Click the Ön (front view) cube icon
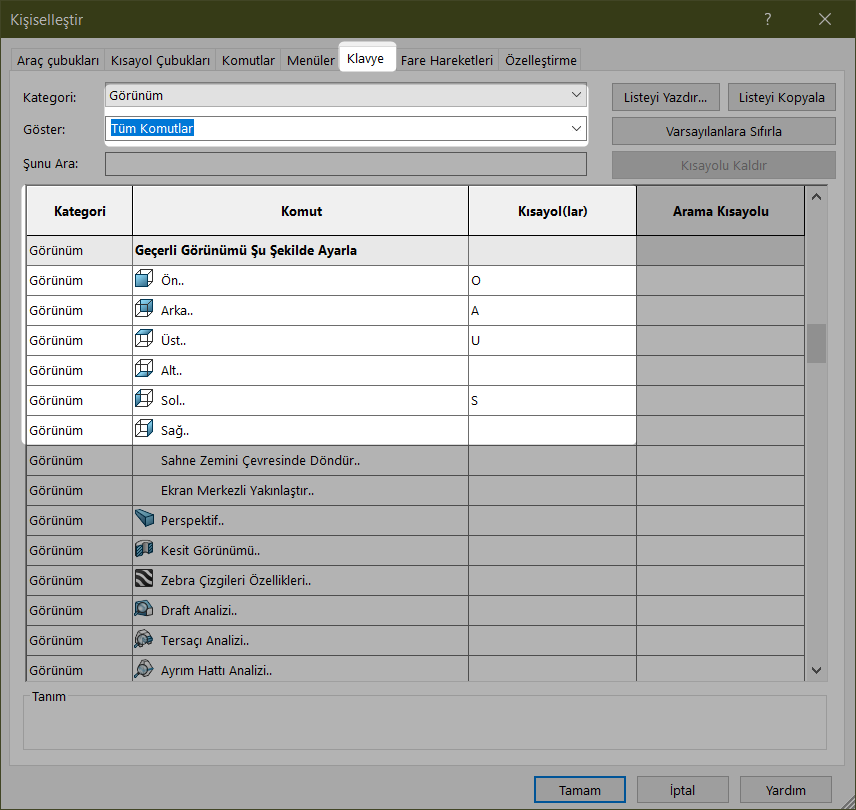 coord(144,279)
